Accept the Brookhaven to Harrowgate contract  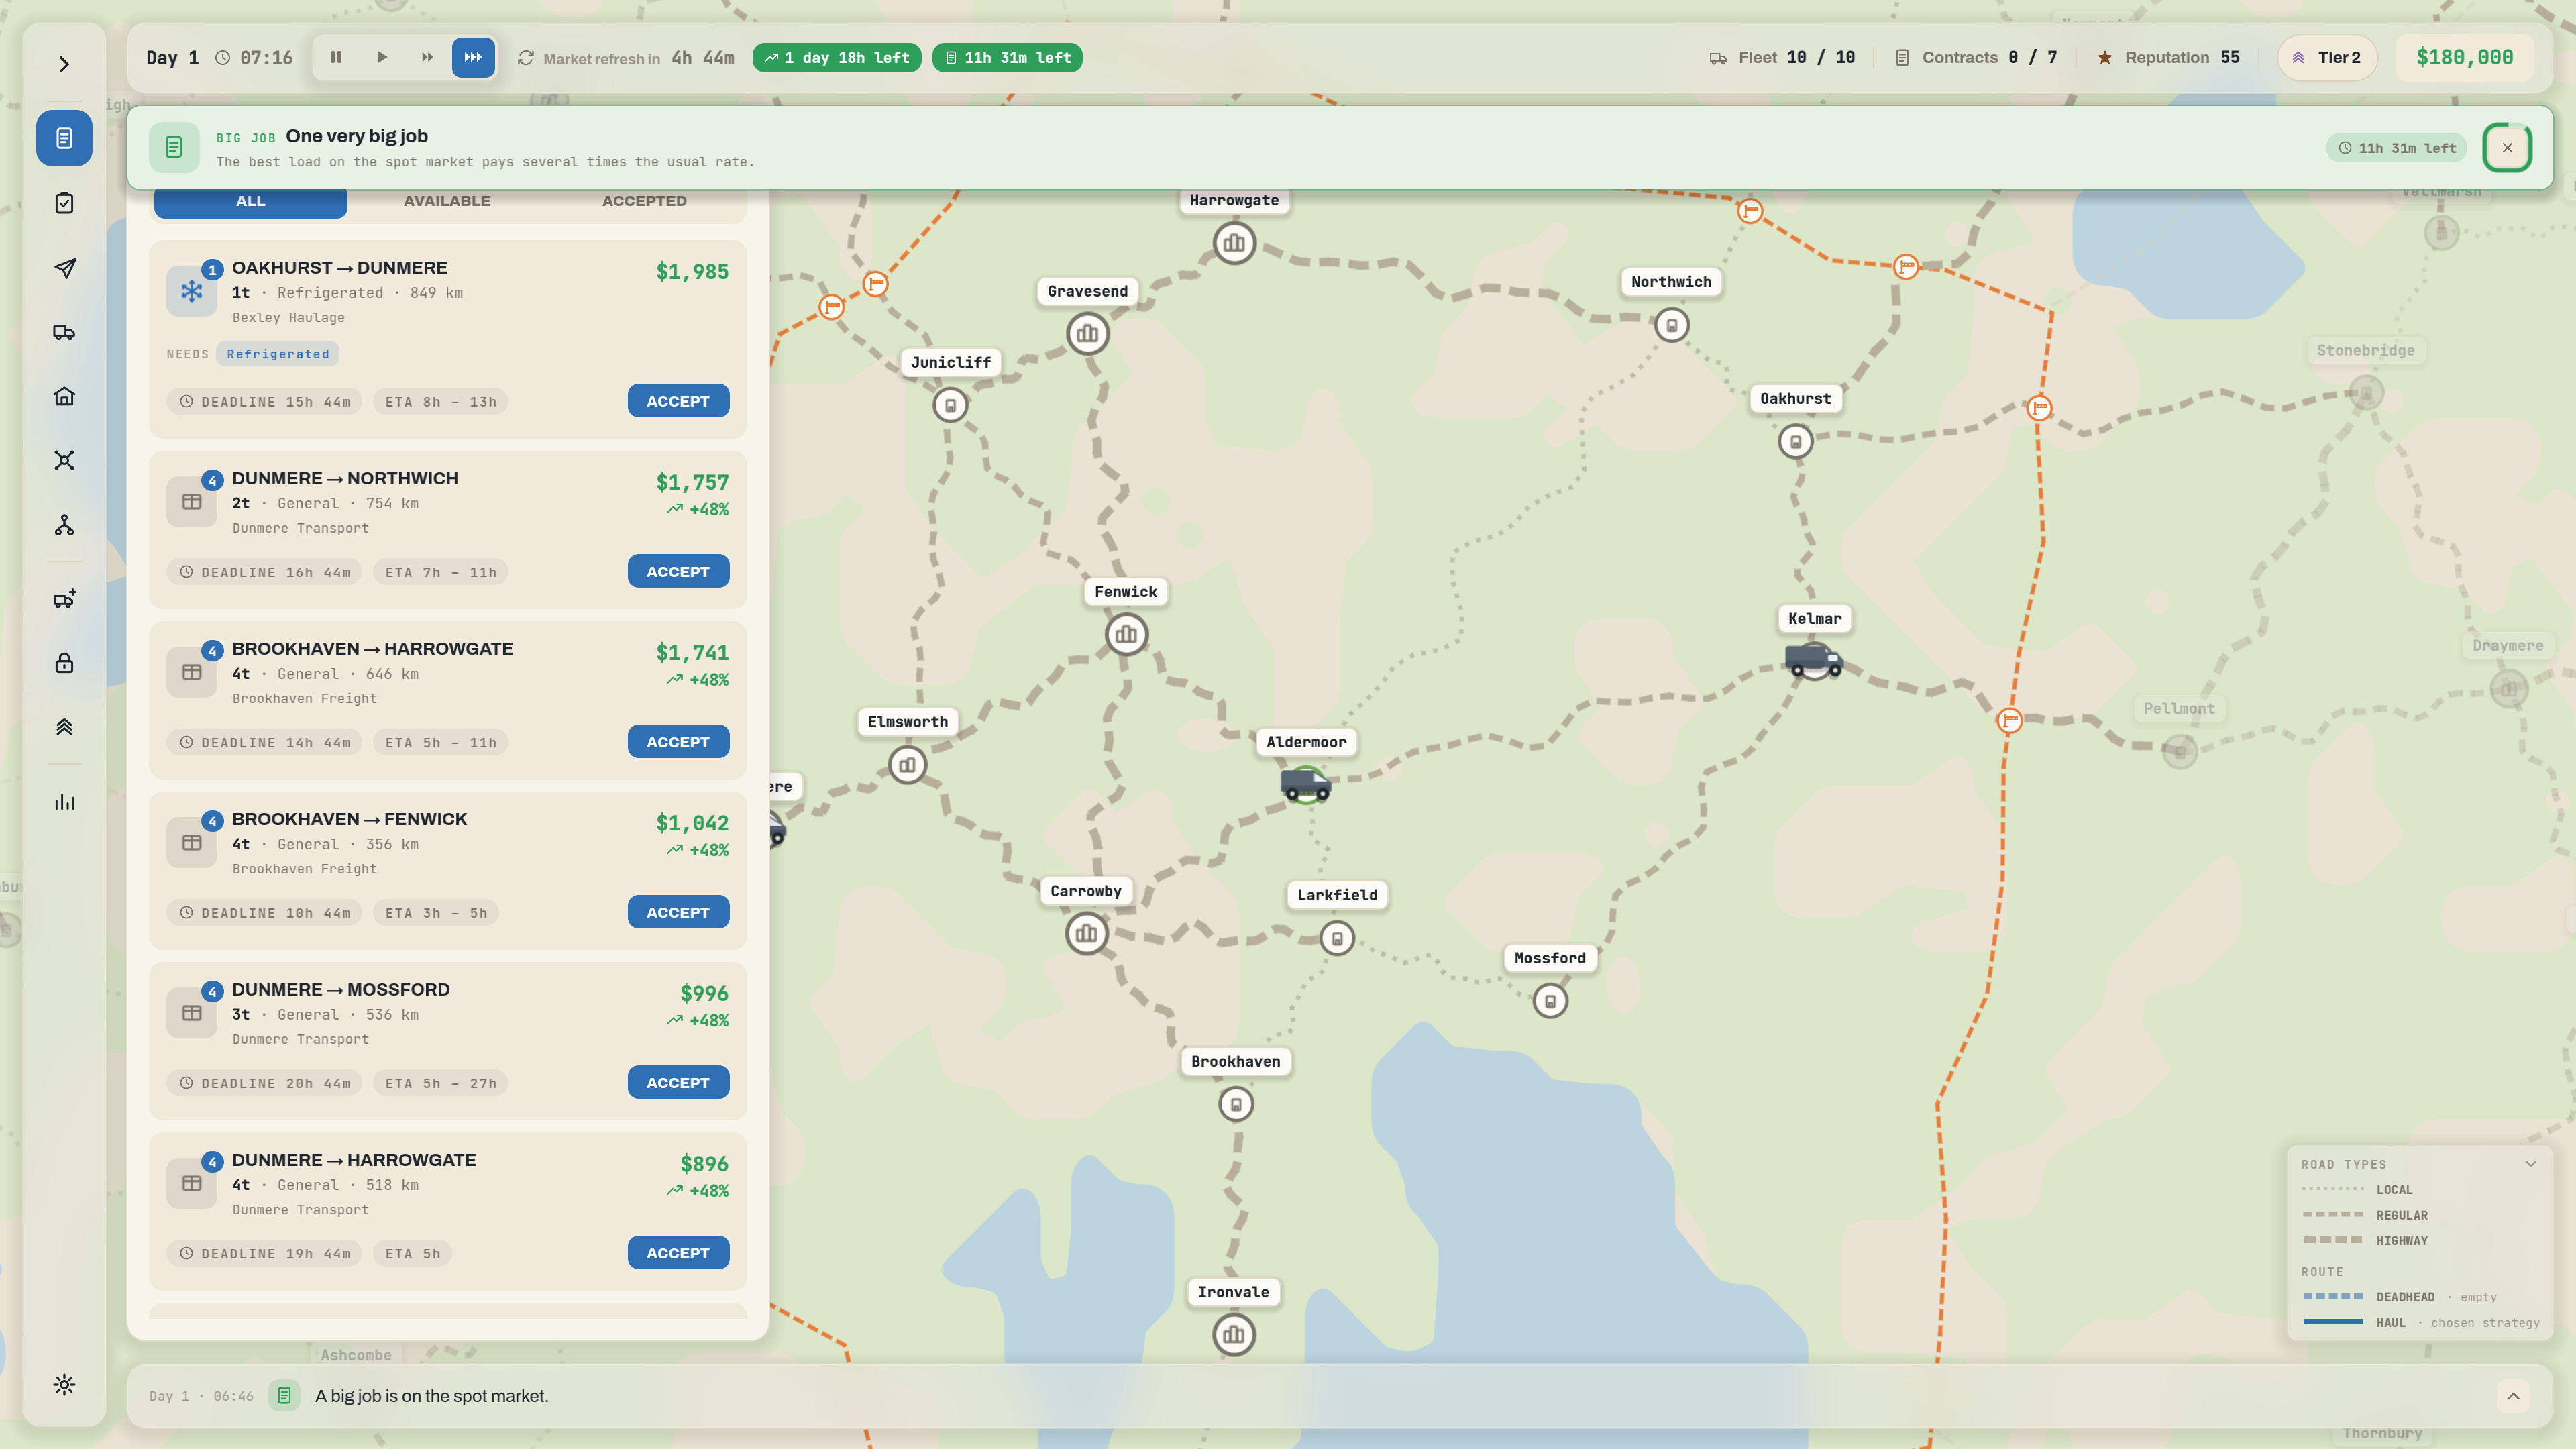(x=678, y=742)
